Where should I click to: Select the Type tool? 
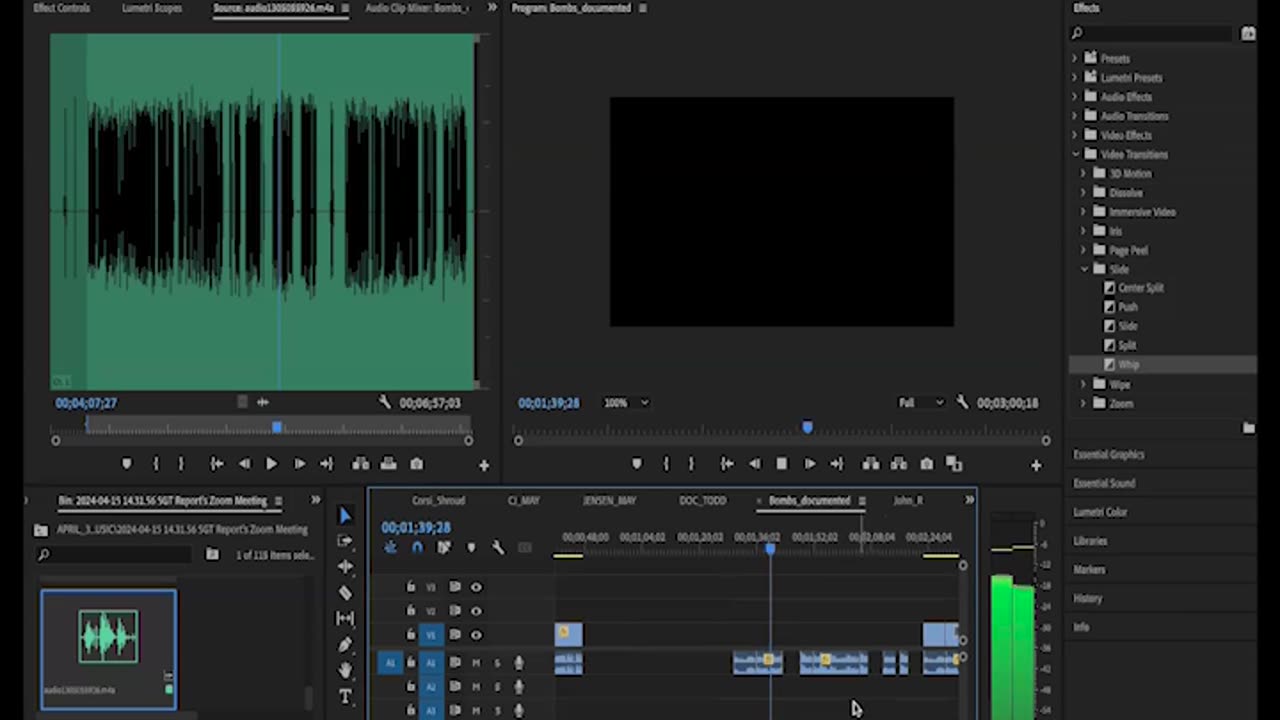pos(345,697)
